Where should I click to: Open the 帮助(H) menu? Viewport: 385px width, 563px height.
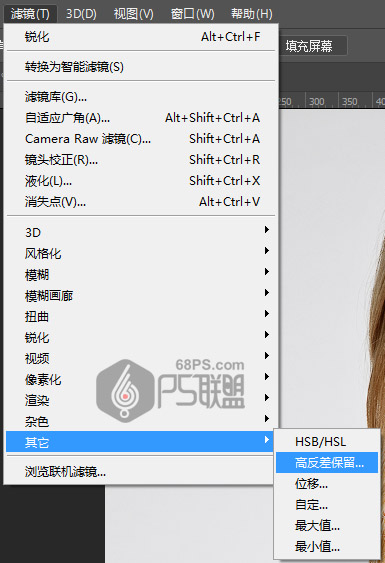(251, 14)
